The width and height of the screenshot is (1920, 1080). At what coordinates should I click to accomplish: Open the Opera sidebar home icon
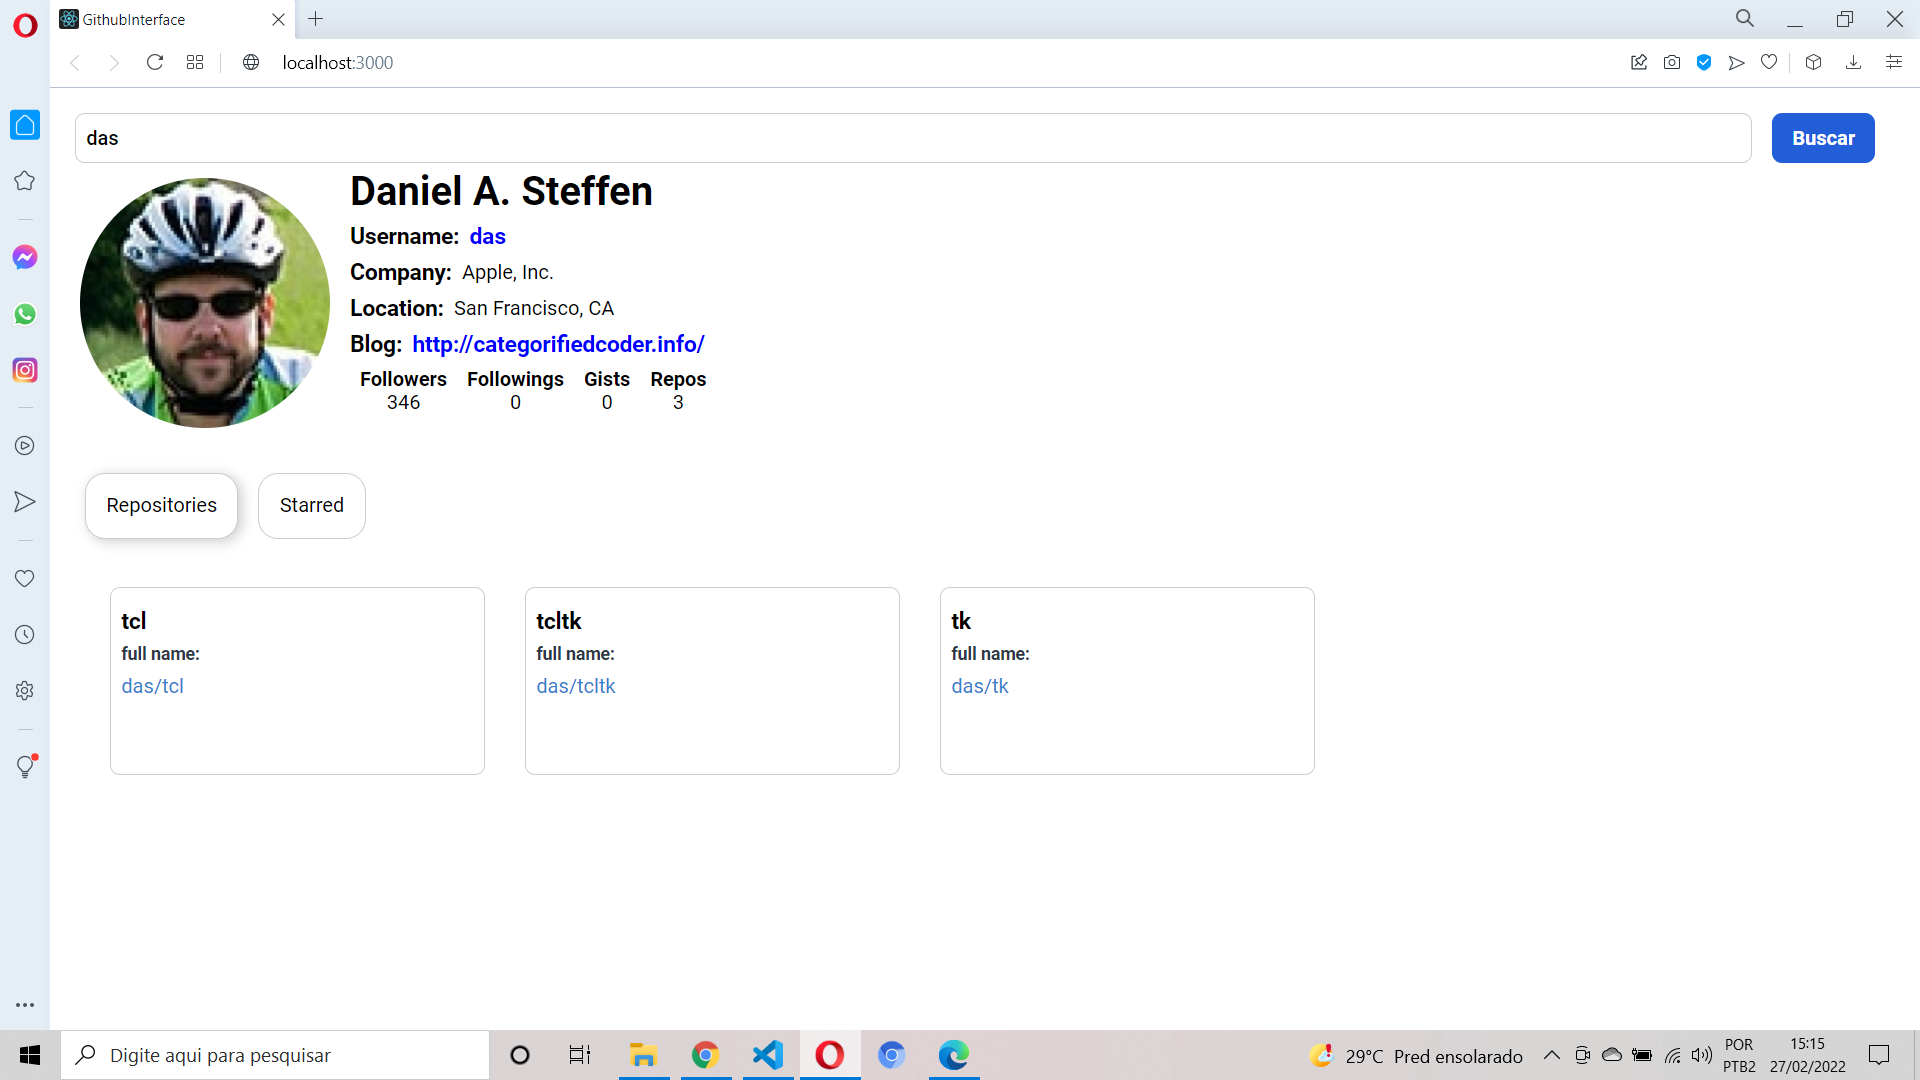click(25, 125)
